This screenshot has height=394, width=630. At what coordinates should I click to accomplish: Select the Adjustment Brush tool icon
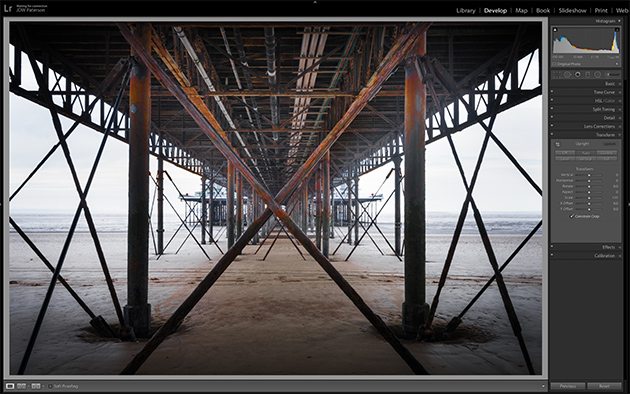tap(612, 74)
